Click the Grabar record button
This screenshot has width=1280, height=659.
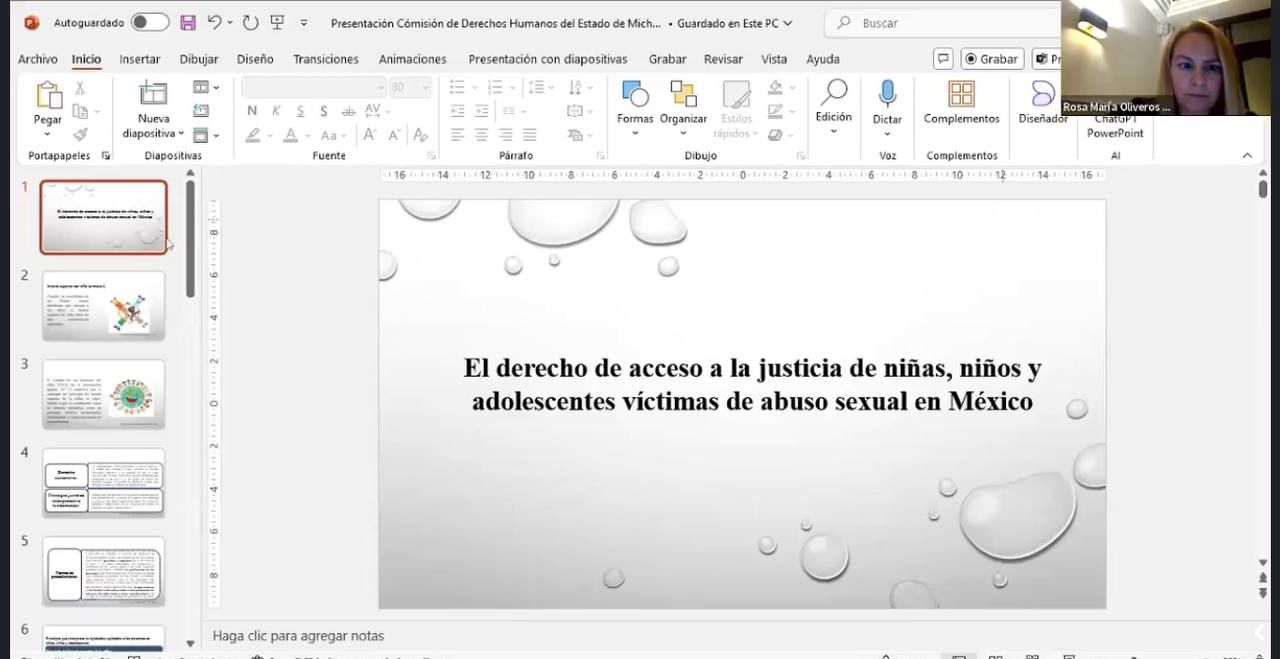(x=991, y=59)
